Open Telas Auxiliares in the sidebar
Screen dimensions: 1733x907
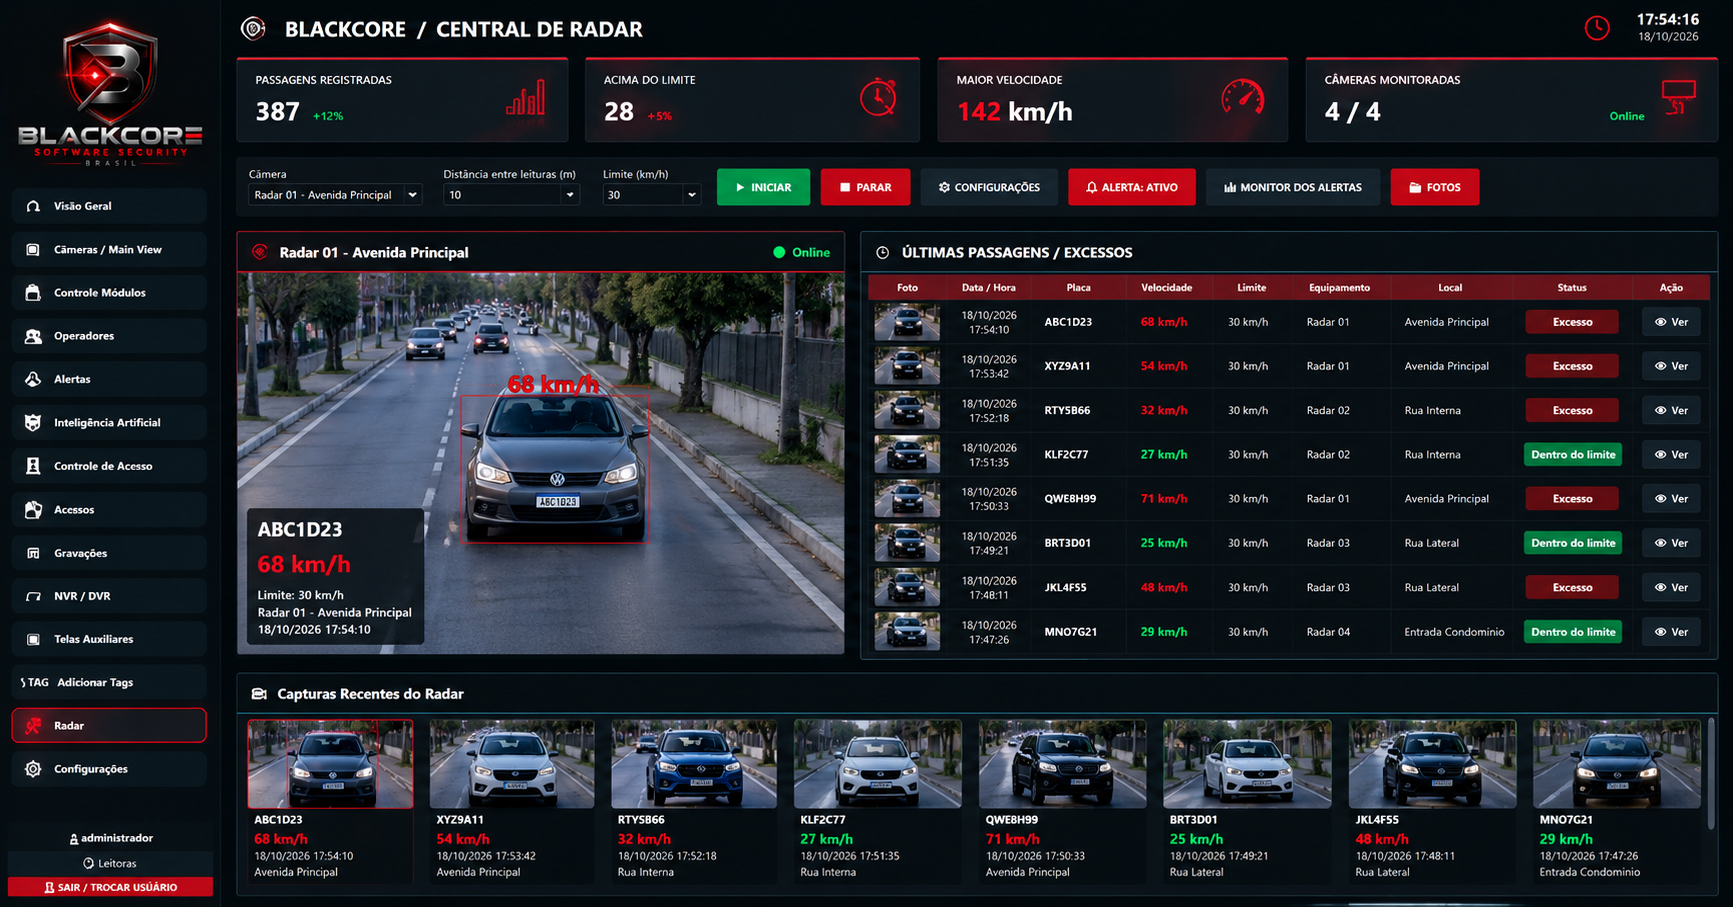(109, 639)
